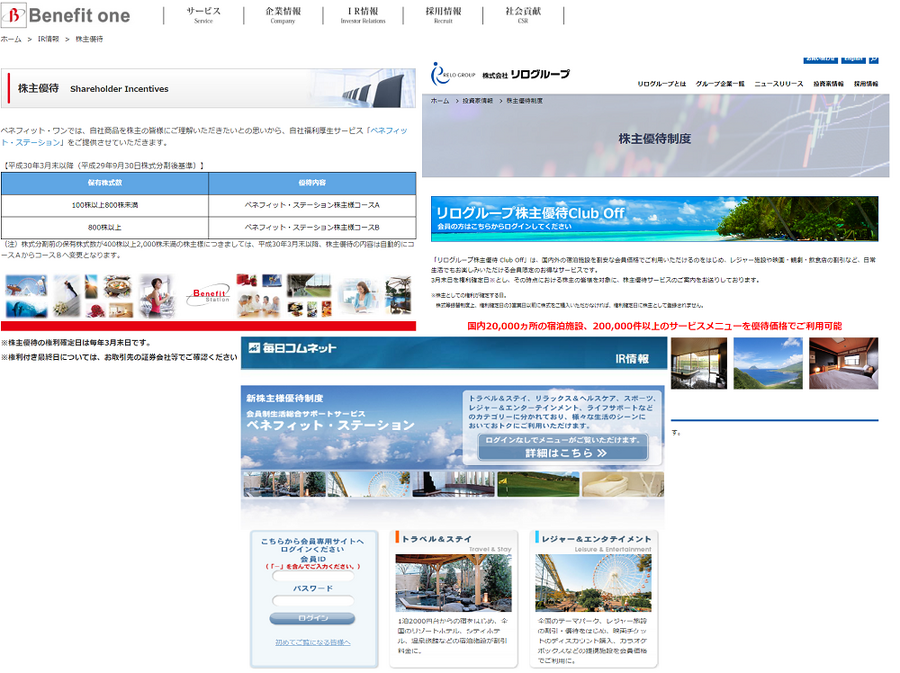Open the トラベル&ステイ card heading

[436, 539]
